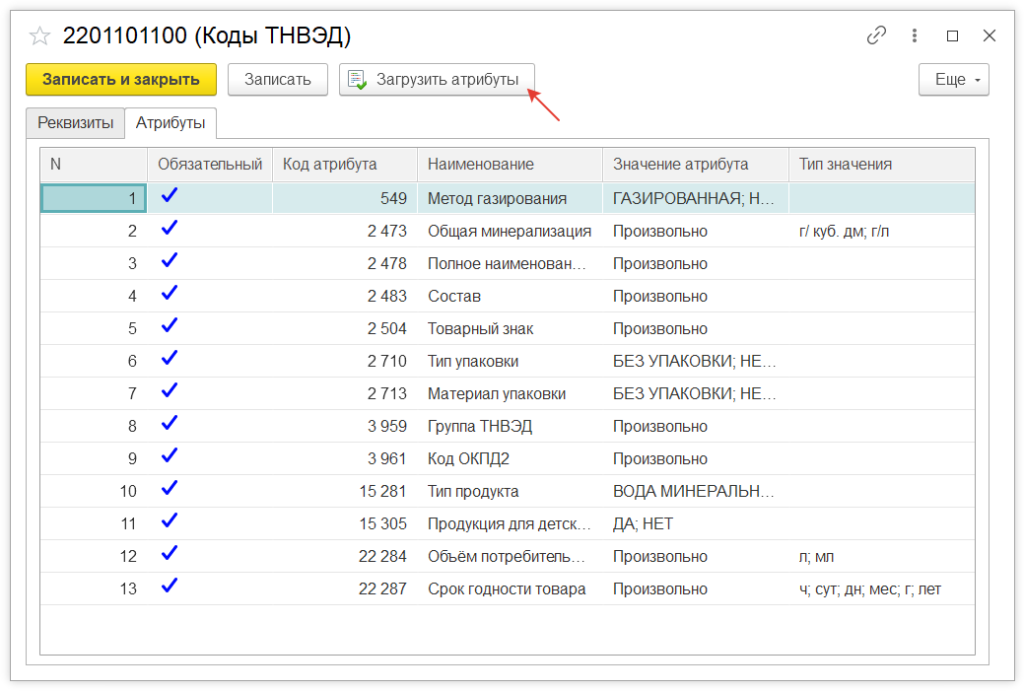Image resolution: width=1024 pixels, height=691 pixels.
Task: Select the 'Атрибуты' tab
Action: [170, 123]
